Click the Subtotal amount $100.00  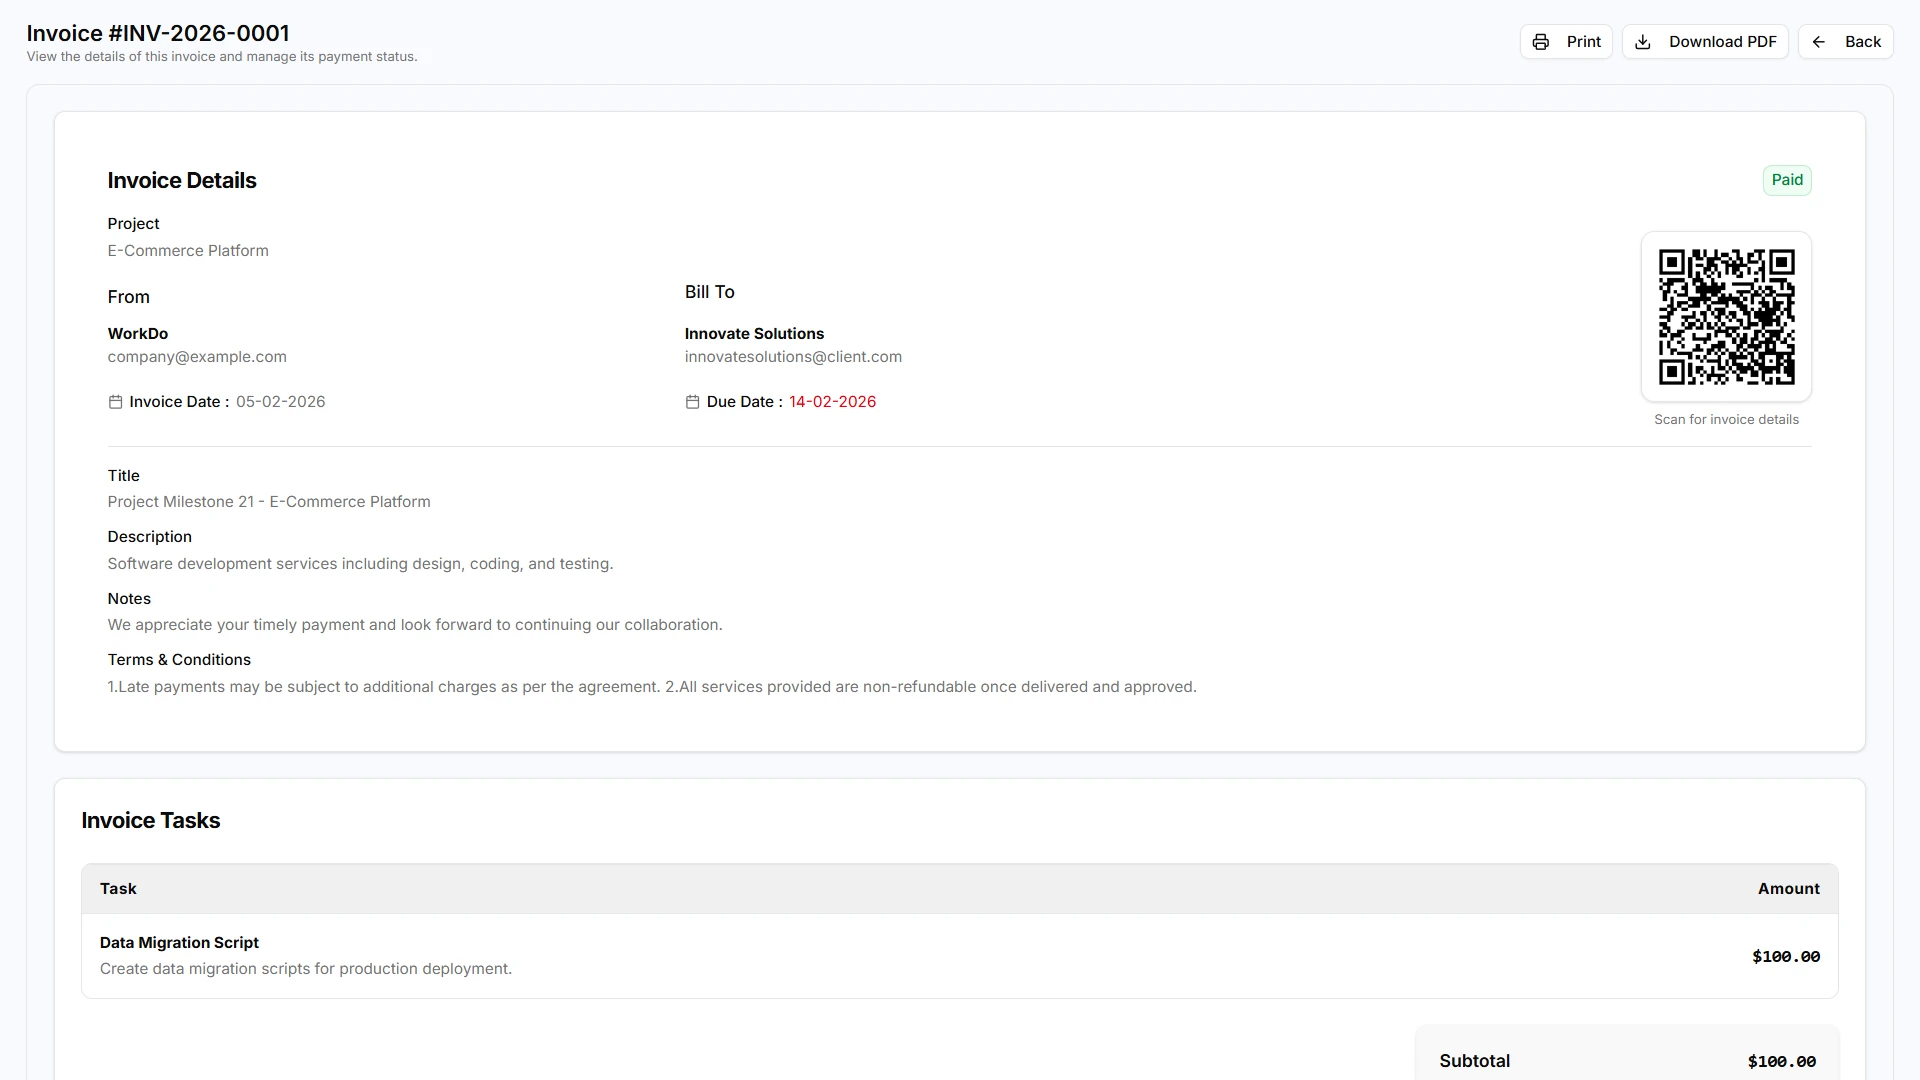click(x=1782, y=1062)
